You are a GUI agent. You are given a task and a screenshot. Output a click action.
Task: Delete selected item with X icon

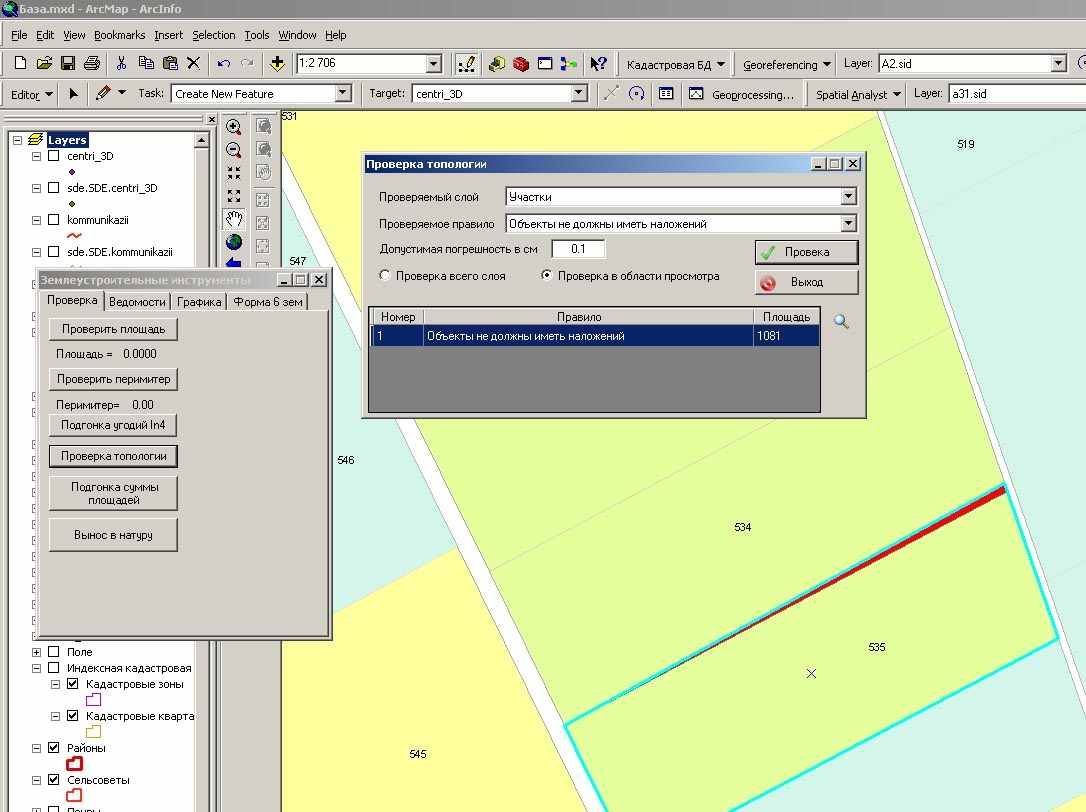coord(194,63)
